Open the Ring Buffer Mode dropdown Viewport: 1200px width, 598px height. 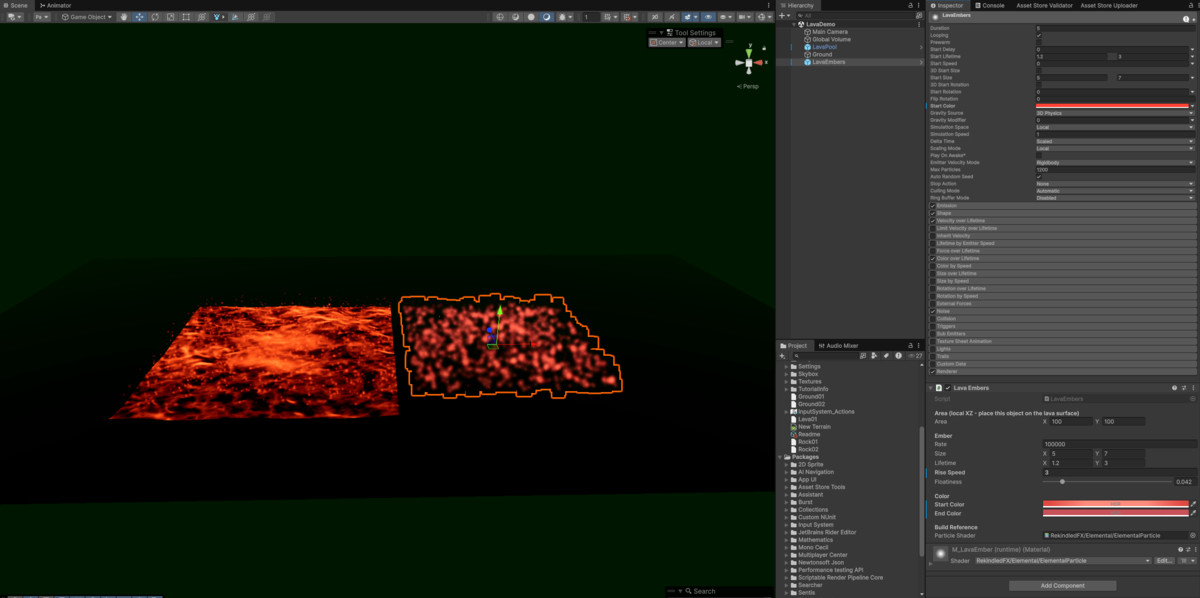pos(1115,198)
